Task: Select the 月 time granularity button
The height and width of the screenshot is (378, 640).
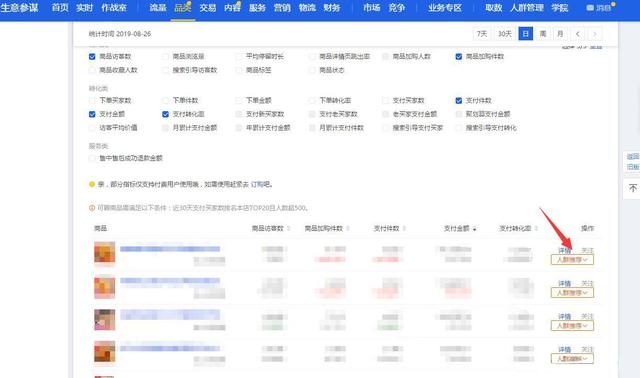Action: 560,34
